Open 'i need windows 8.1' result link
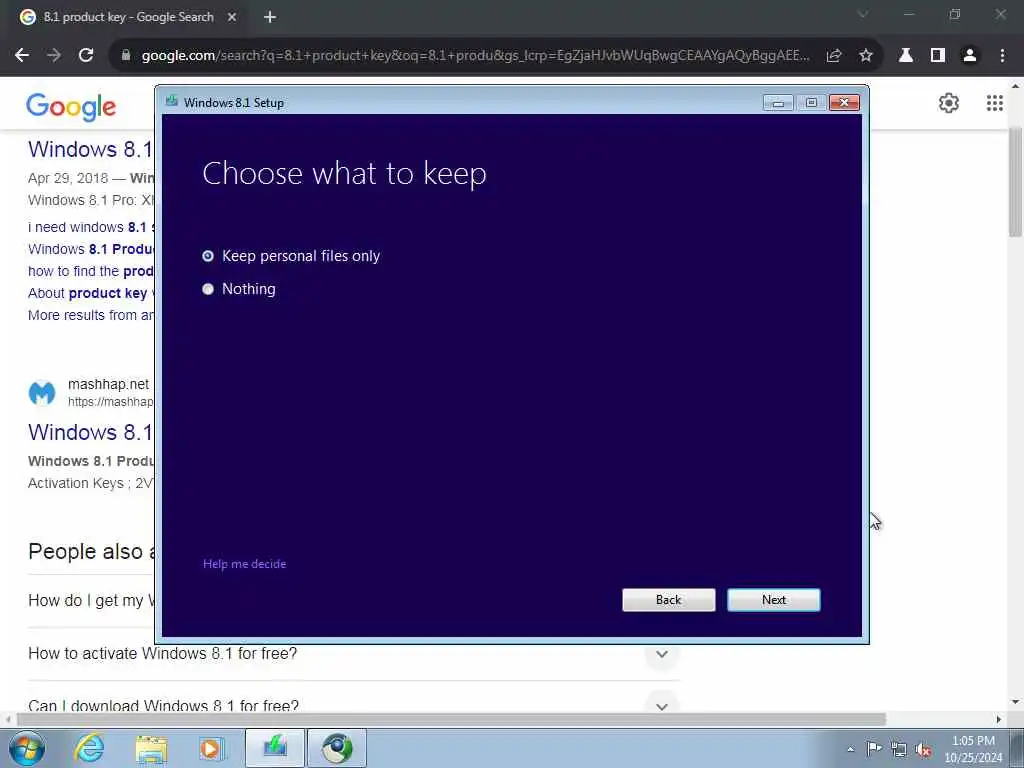This screenshot has width=1024, height=768. [x=91, y=227]
